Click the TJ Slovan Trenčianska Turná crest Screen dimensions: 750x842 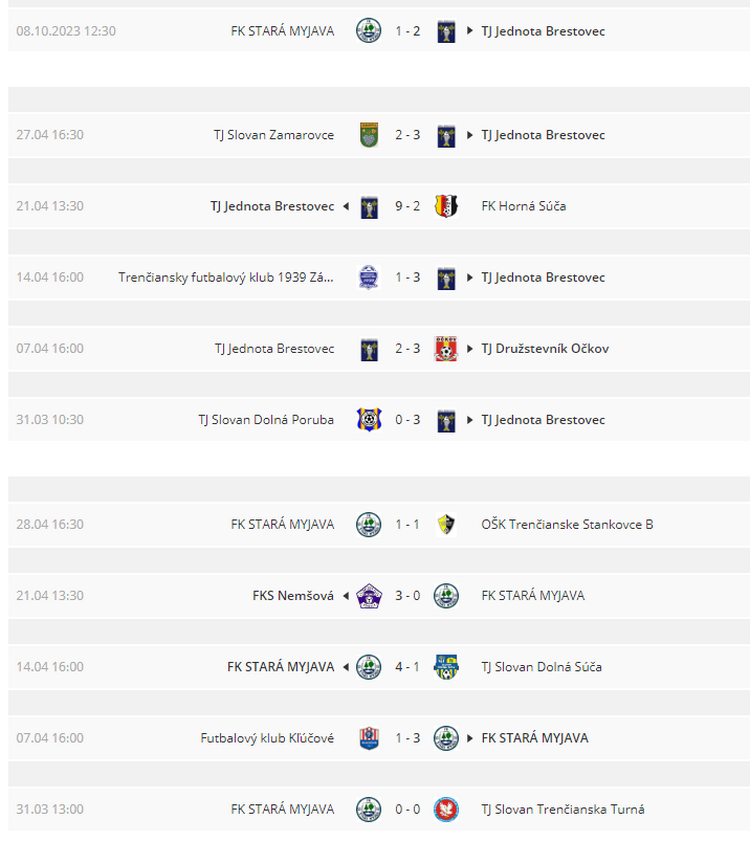(x=446, y=810)
